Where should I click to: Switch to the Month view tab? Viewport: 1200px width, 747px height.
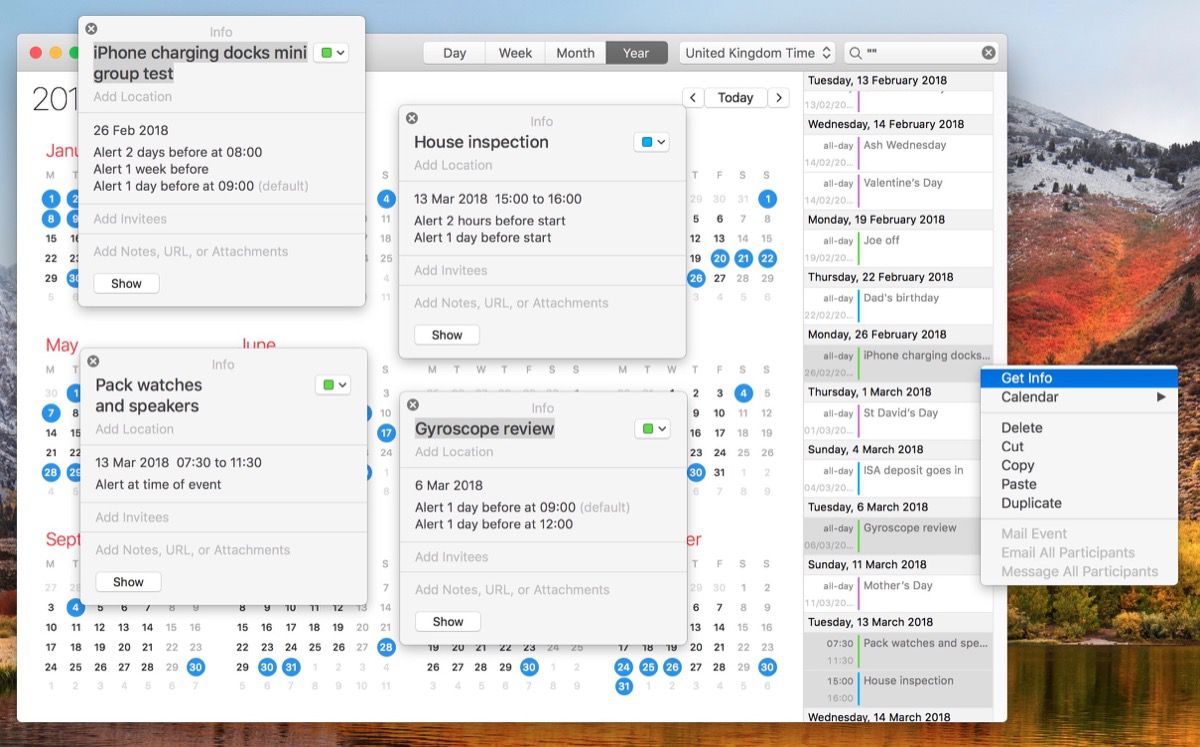[575, 52]
